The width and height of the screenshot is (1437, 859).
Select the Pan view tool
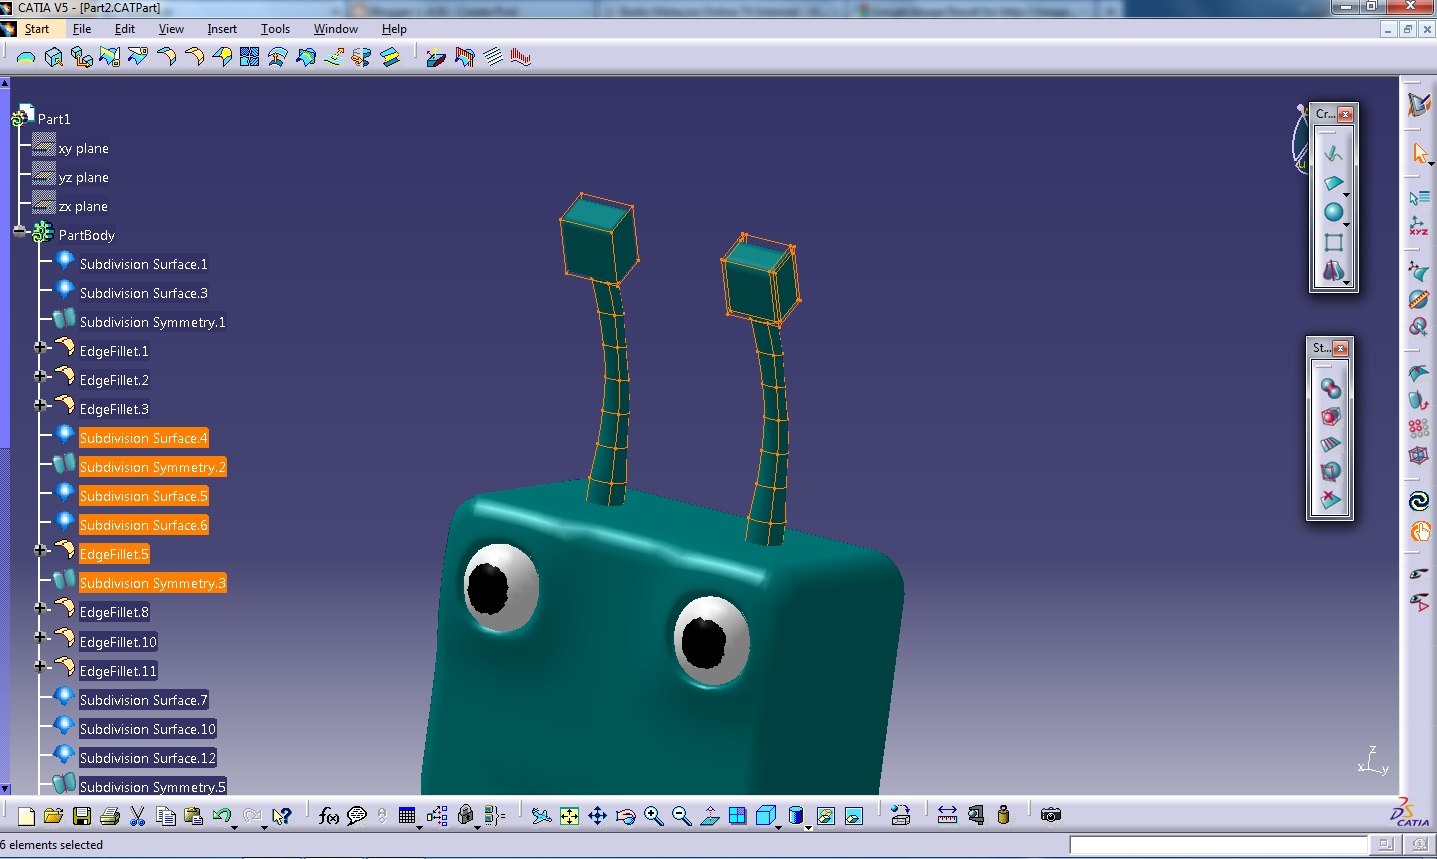click(597, 815)
